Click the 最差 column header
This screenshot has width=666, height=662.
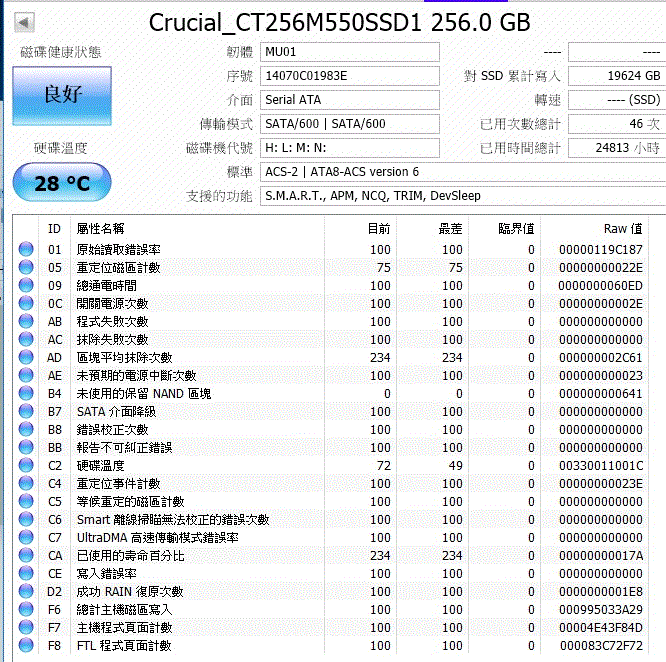pyautogui.click(x=450, y=229)
